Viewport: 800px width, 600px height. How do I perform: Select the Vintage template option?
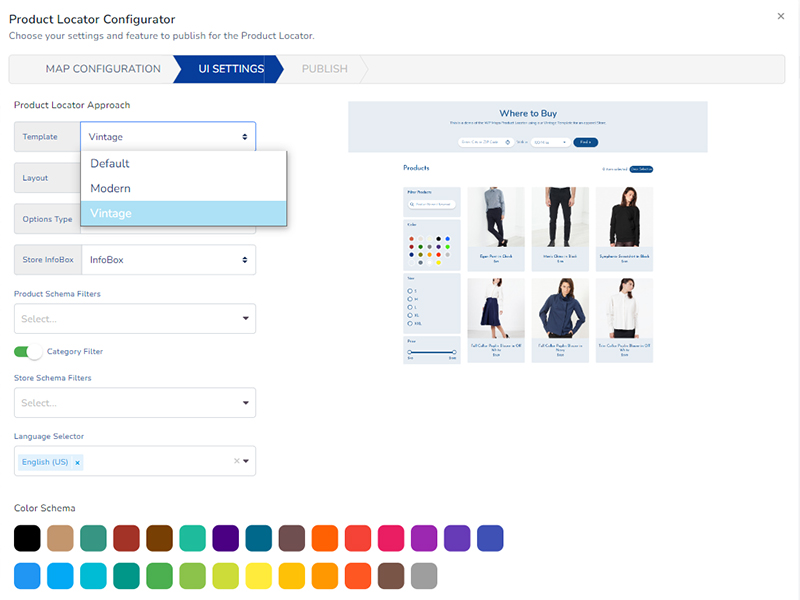[184, 213]
